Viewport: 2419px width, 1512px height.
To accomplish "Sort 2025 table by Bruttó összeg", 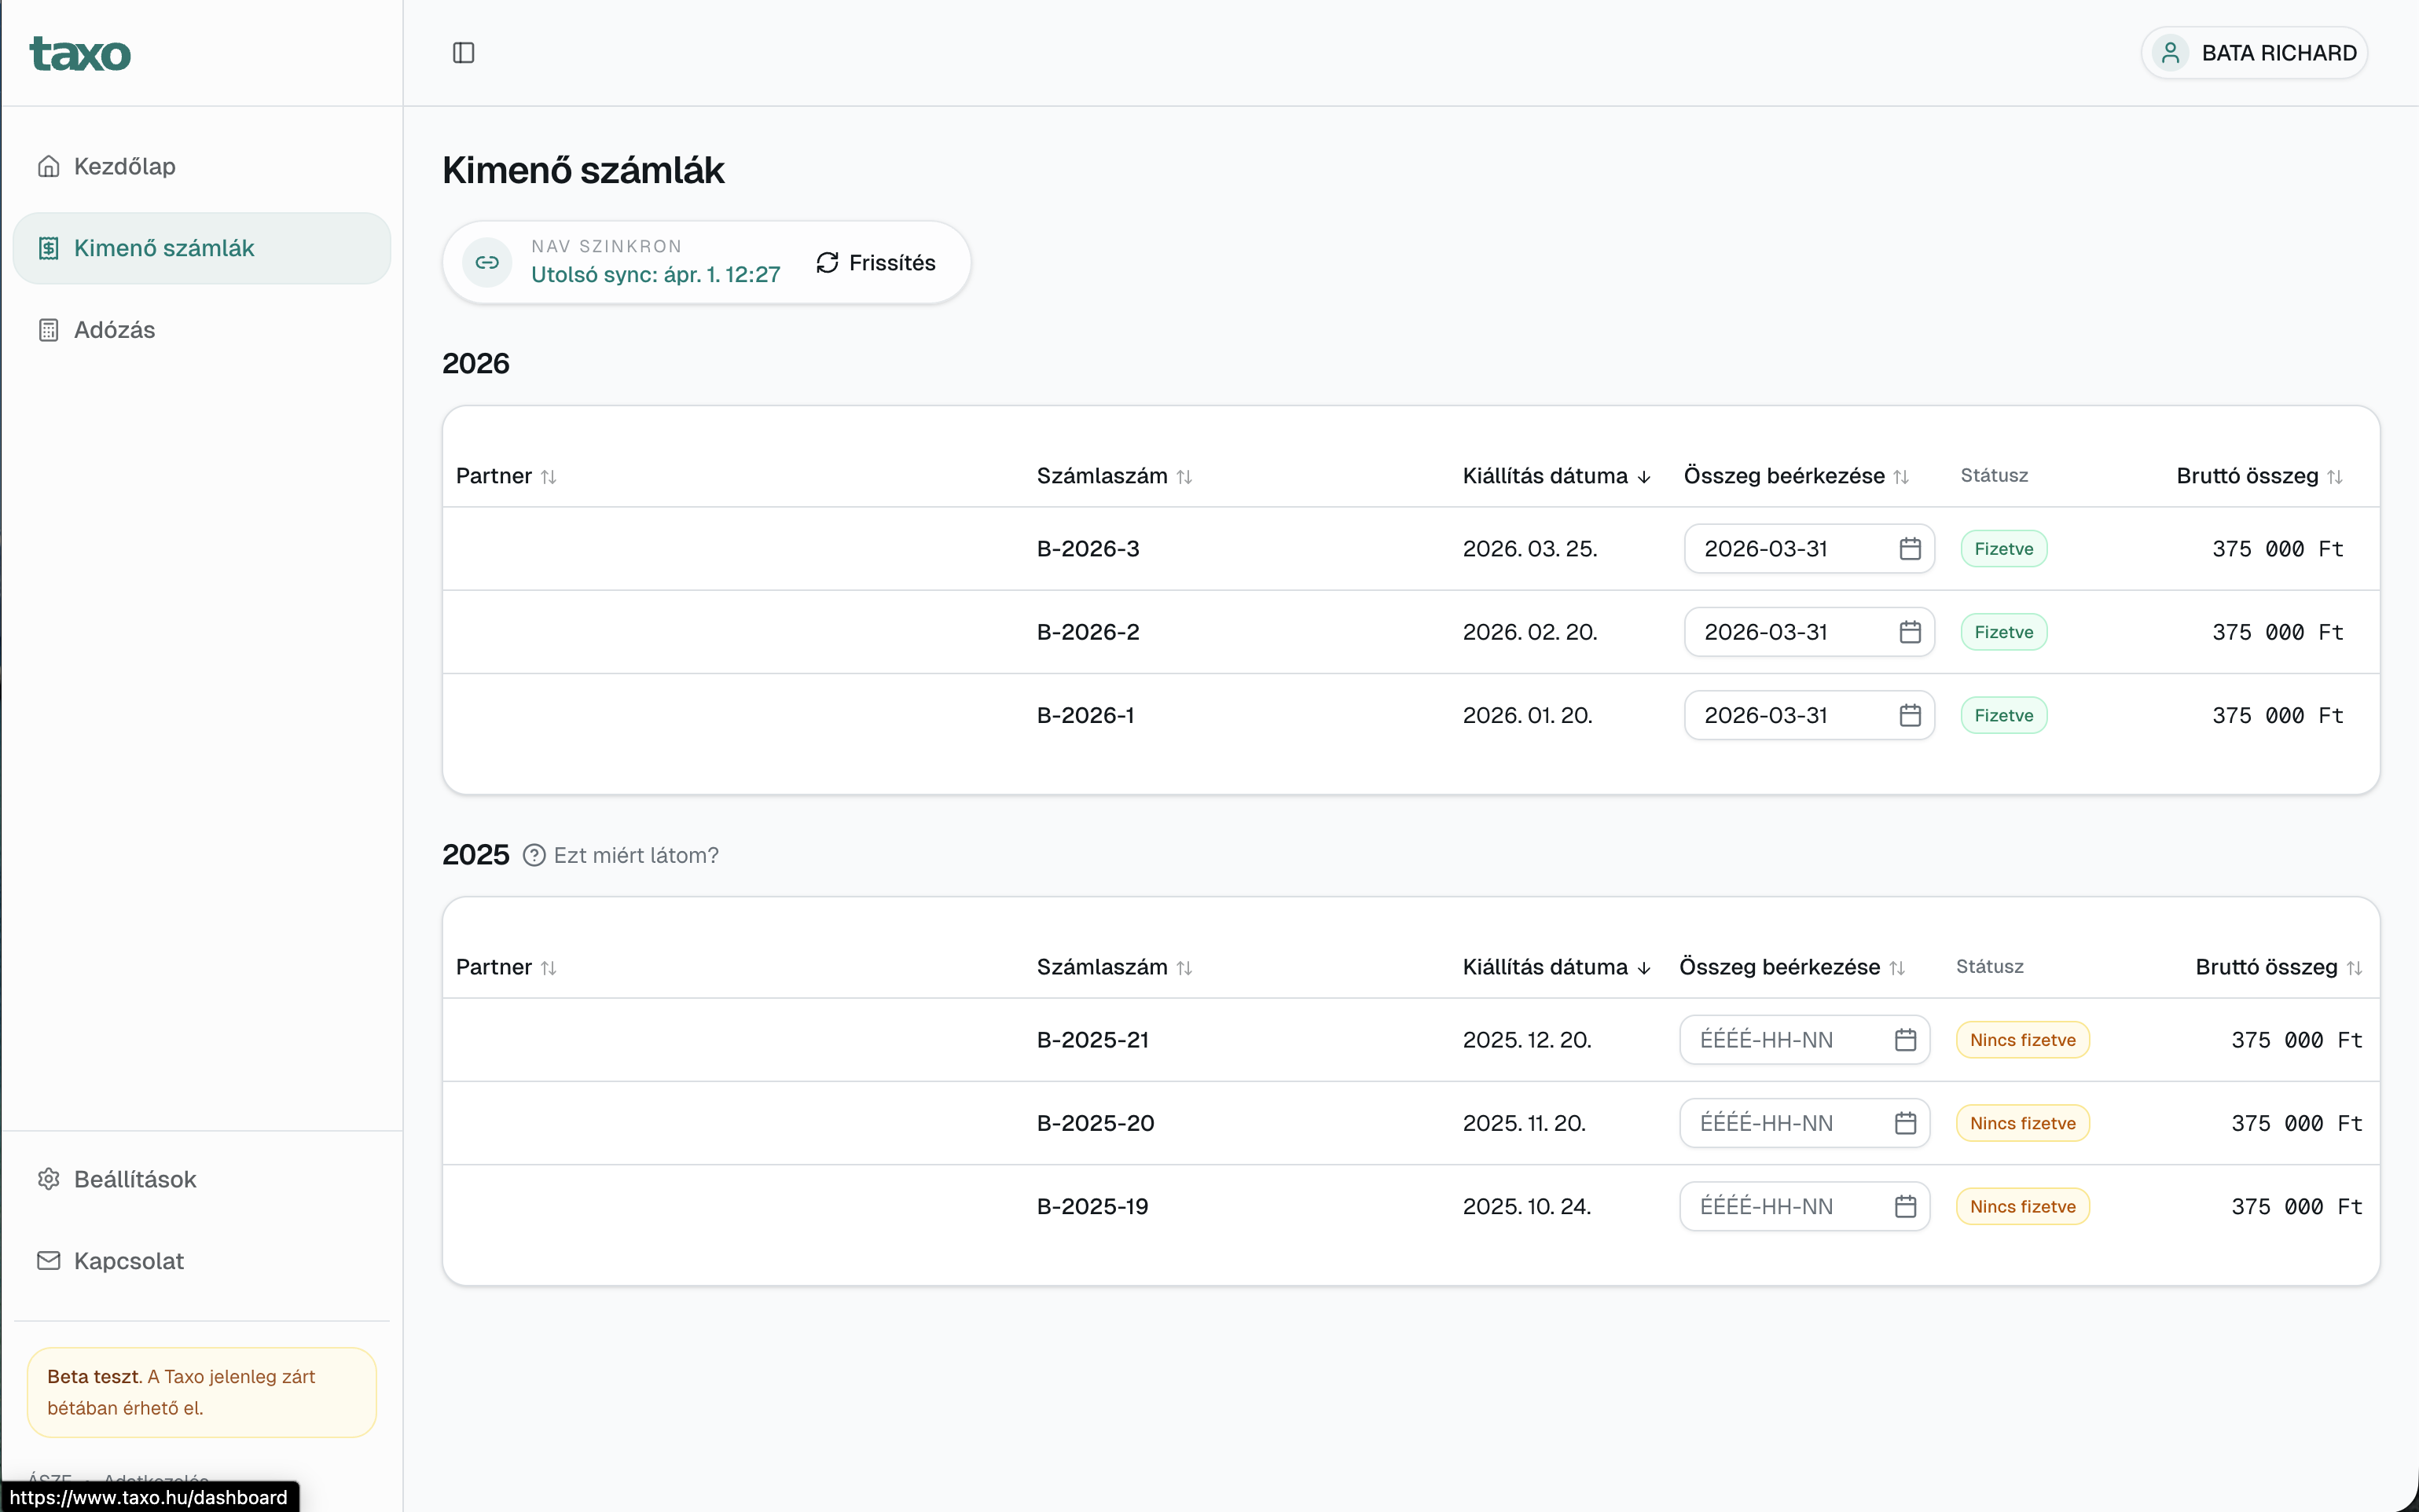I will [x=2277, y=967].
